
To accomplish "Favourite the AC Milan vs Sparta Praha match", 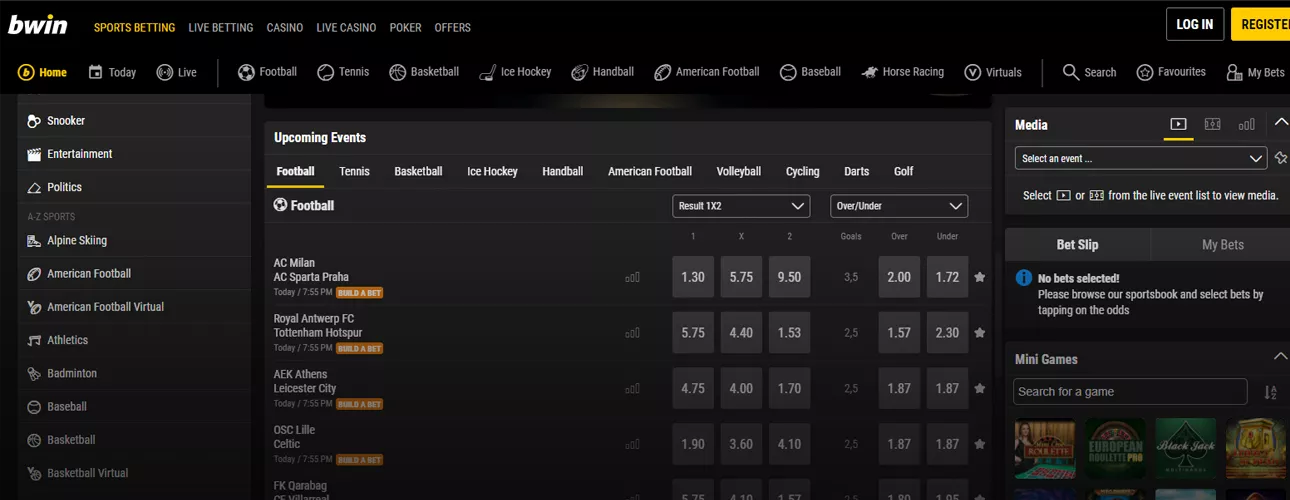I will coord(979,277).
